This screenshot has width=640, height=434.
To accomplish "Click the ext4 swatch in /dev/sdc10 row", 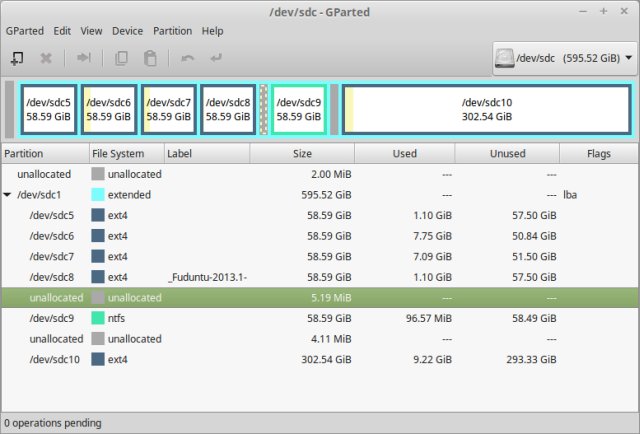I will (x=98, y=359).
